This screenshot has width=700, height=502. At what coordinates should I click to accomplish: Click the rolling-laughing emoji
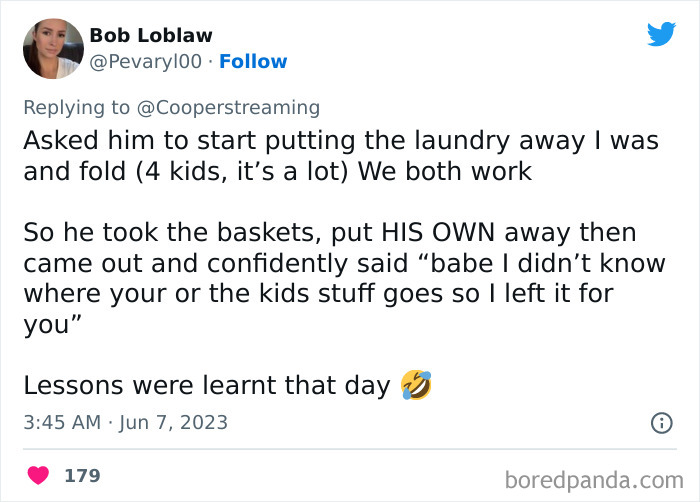[x=416, y=384]
